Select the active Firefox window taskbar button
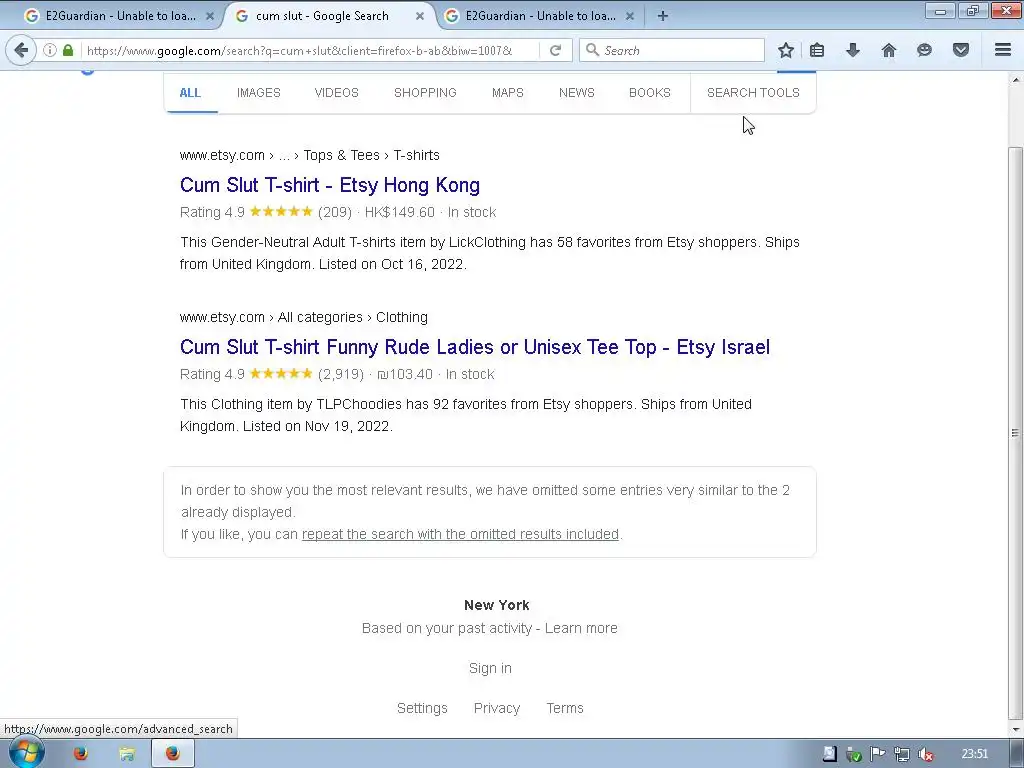 coord(173,754)
